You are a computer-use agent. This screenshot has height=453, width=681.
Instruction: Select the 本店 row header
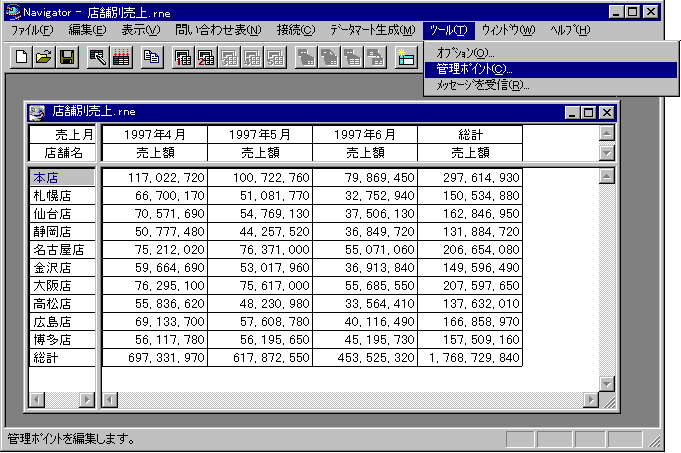(x=62, y=177)
